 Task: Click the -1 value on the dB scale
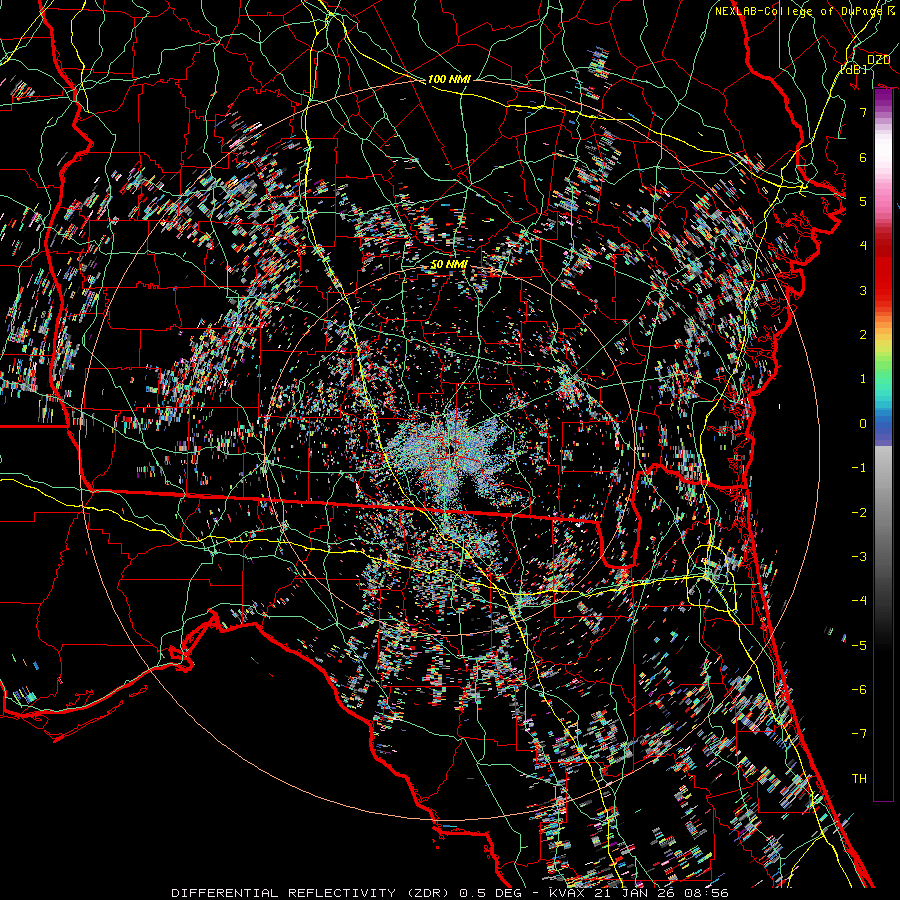(x=859, y=468)
